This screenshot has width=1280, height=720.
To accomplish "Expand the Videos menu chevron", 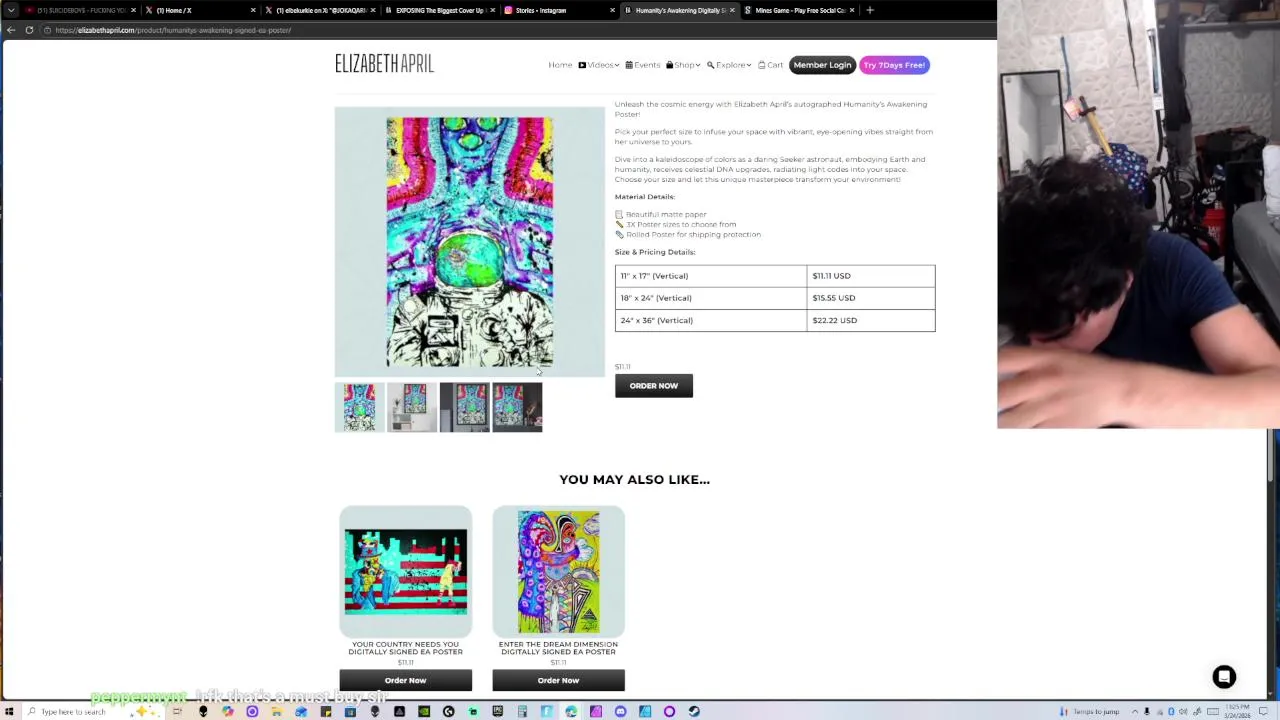I will (617, 66).
